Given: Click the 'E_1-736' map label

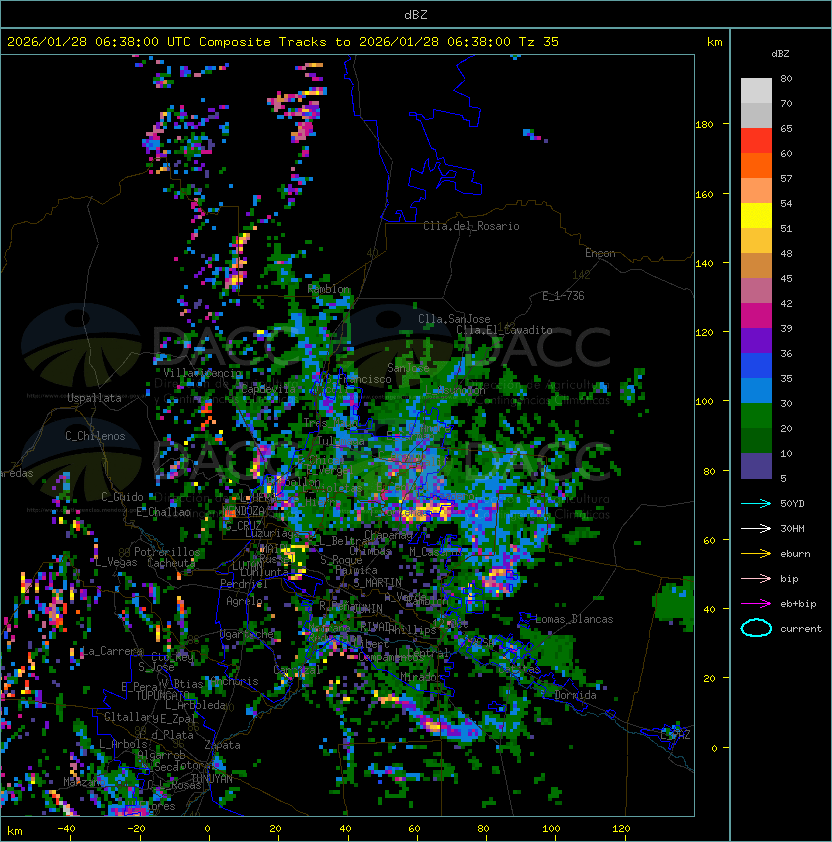Looking at the screenshot, I should click(x=563, y=296).
